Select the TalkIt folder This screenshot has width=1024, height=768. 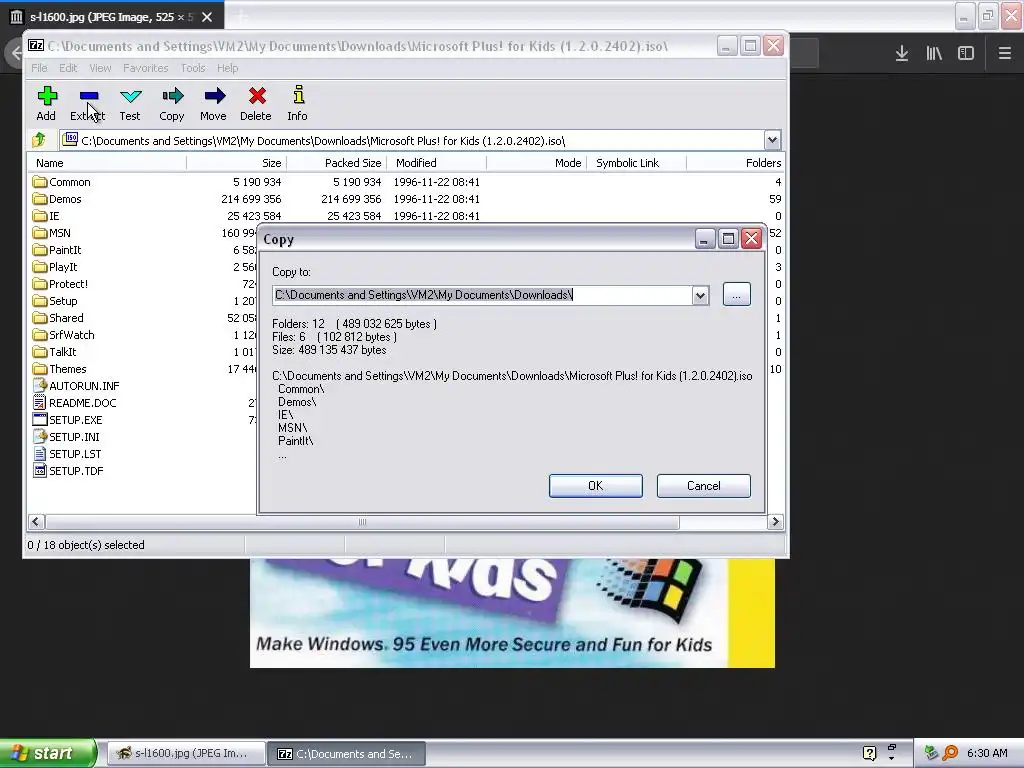point(54,352)
